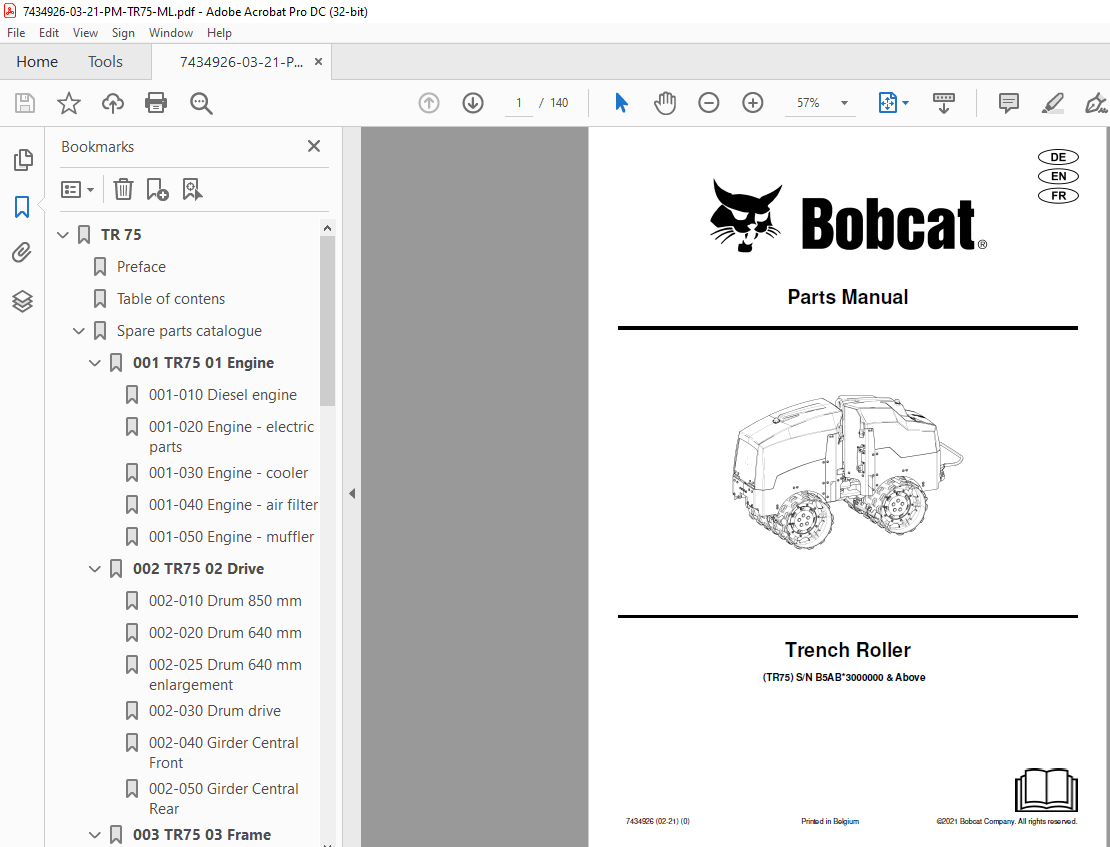Close the Bookmarks panel
The width and height of the screenshot is (1110, 847).
[x=314, y=146]
